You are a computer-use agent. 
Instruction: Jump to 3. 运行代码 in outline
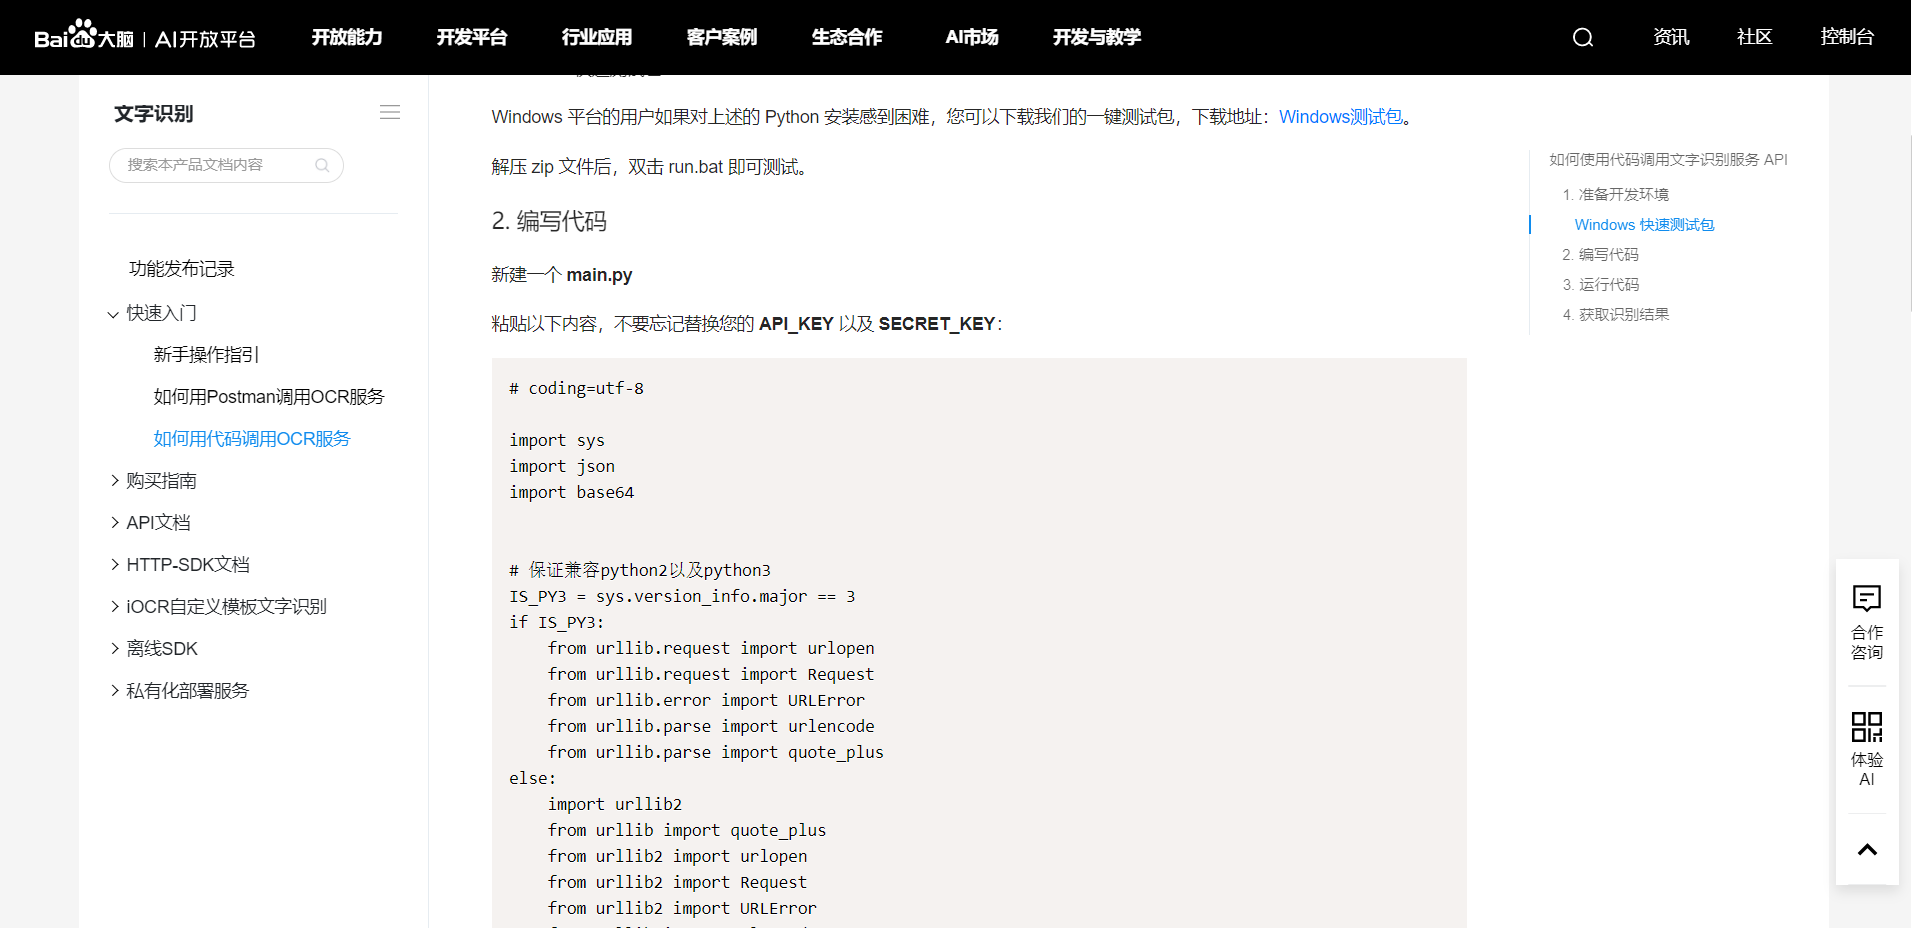(1601, 285)
